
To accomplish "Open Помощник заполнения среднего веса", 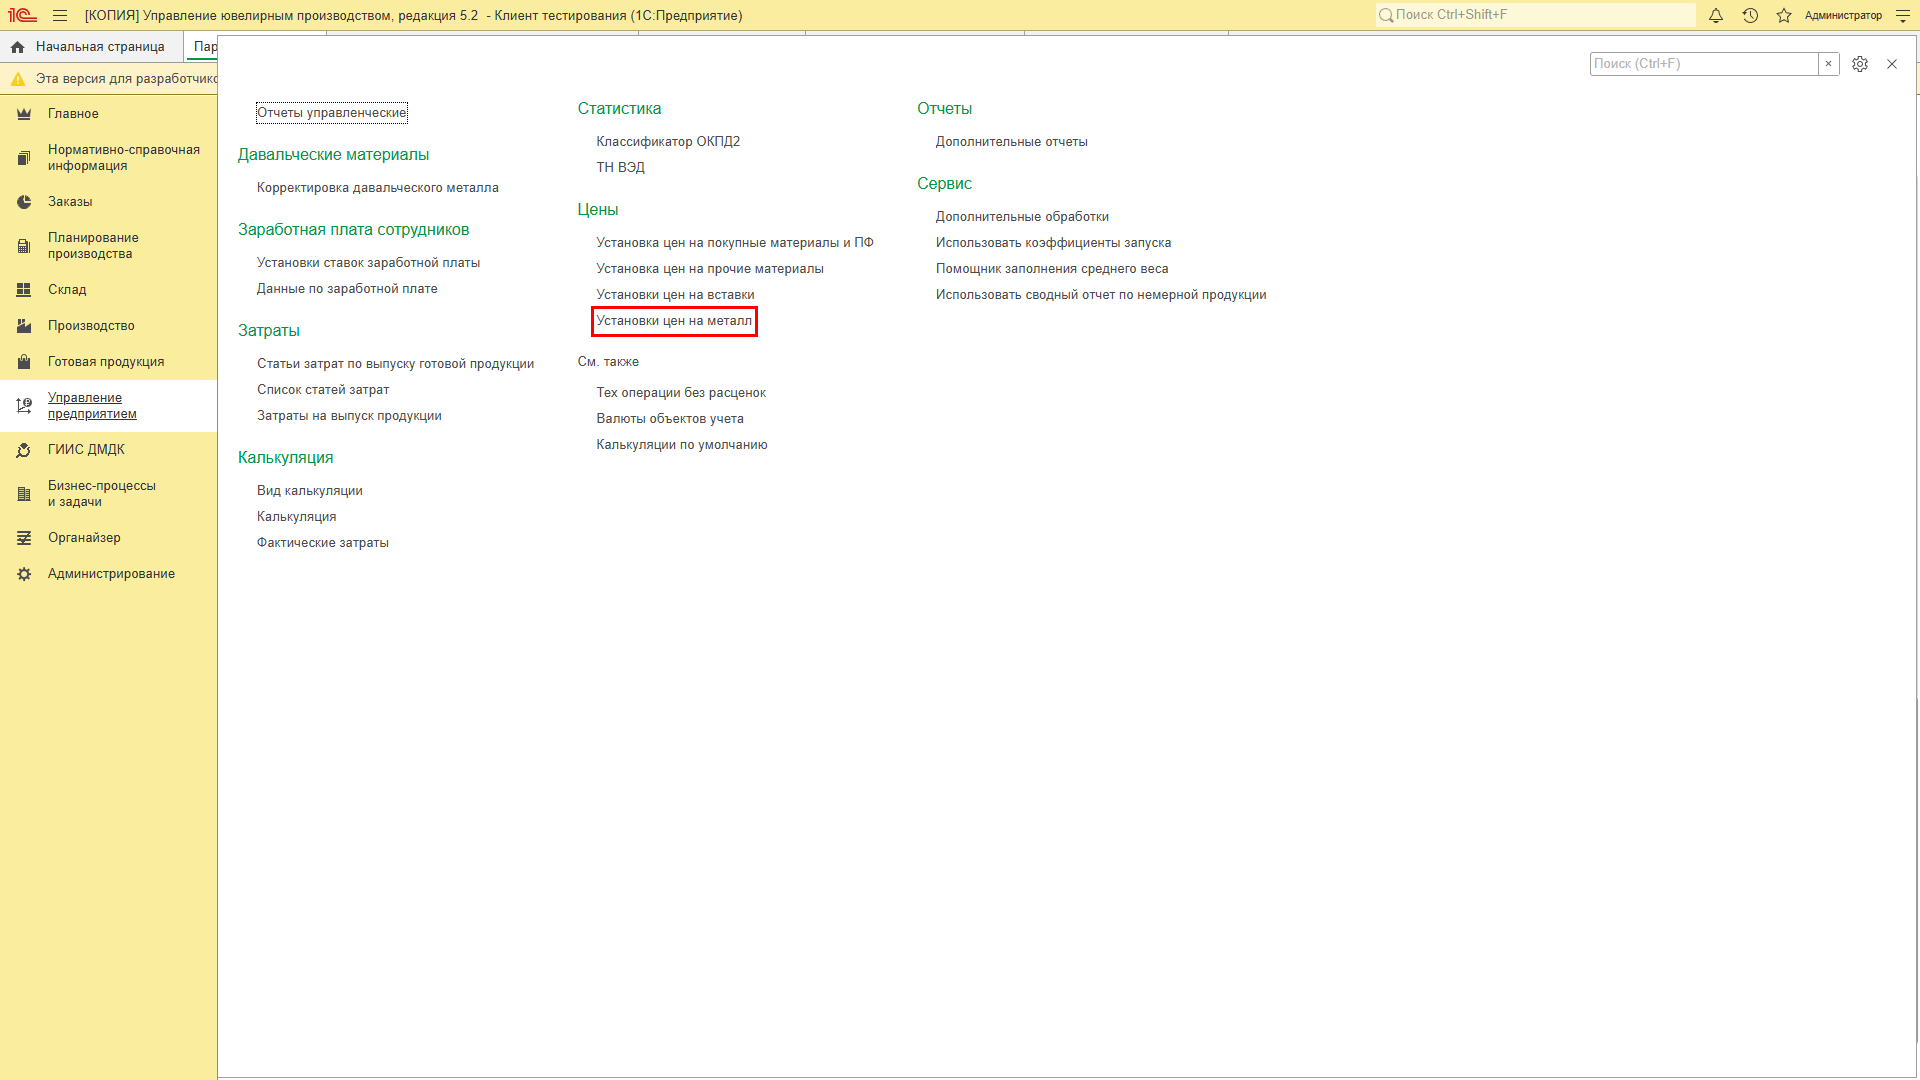I will [x=1052, y=269].
